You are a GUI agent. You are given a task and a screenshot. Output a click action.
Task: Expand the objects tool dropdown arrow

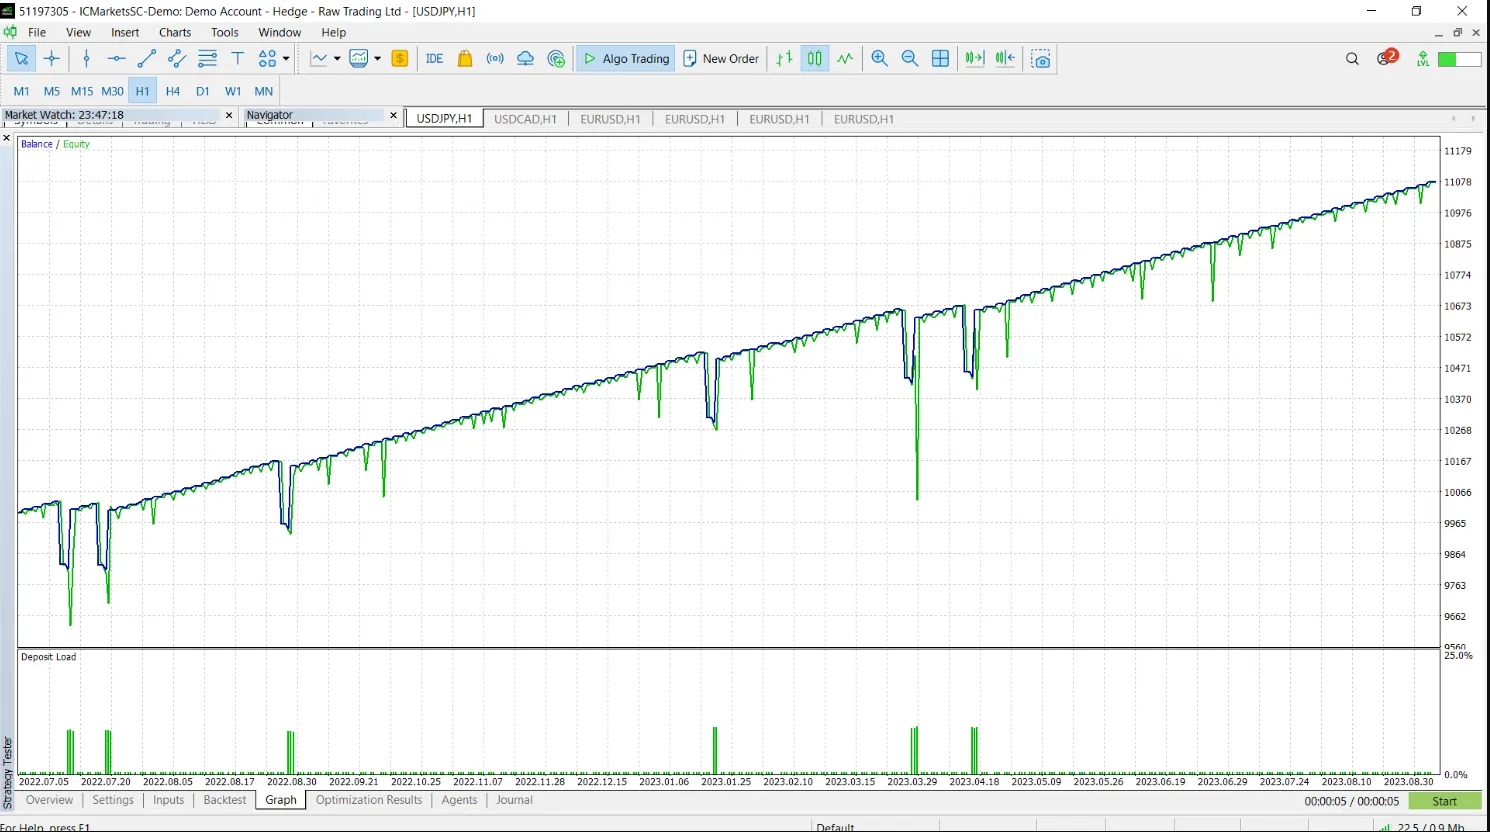286,59
